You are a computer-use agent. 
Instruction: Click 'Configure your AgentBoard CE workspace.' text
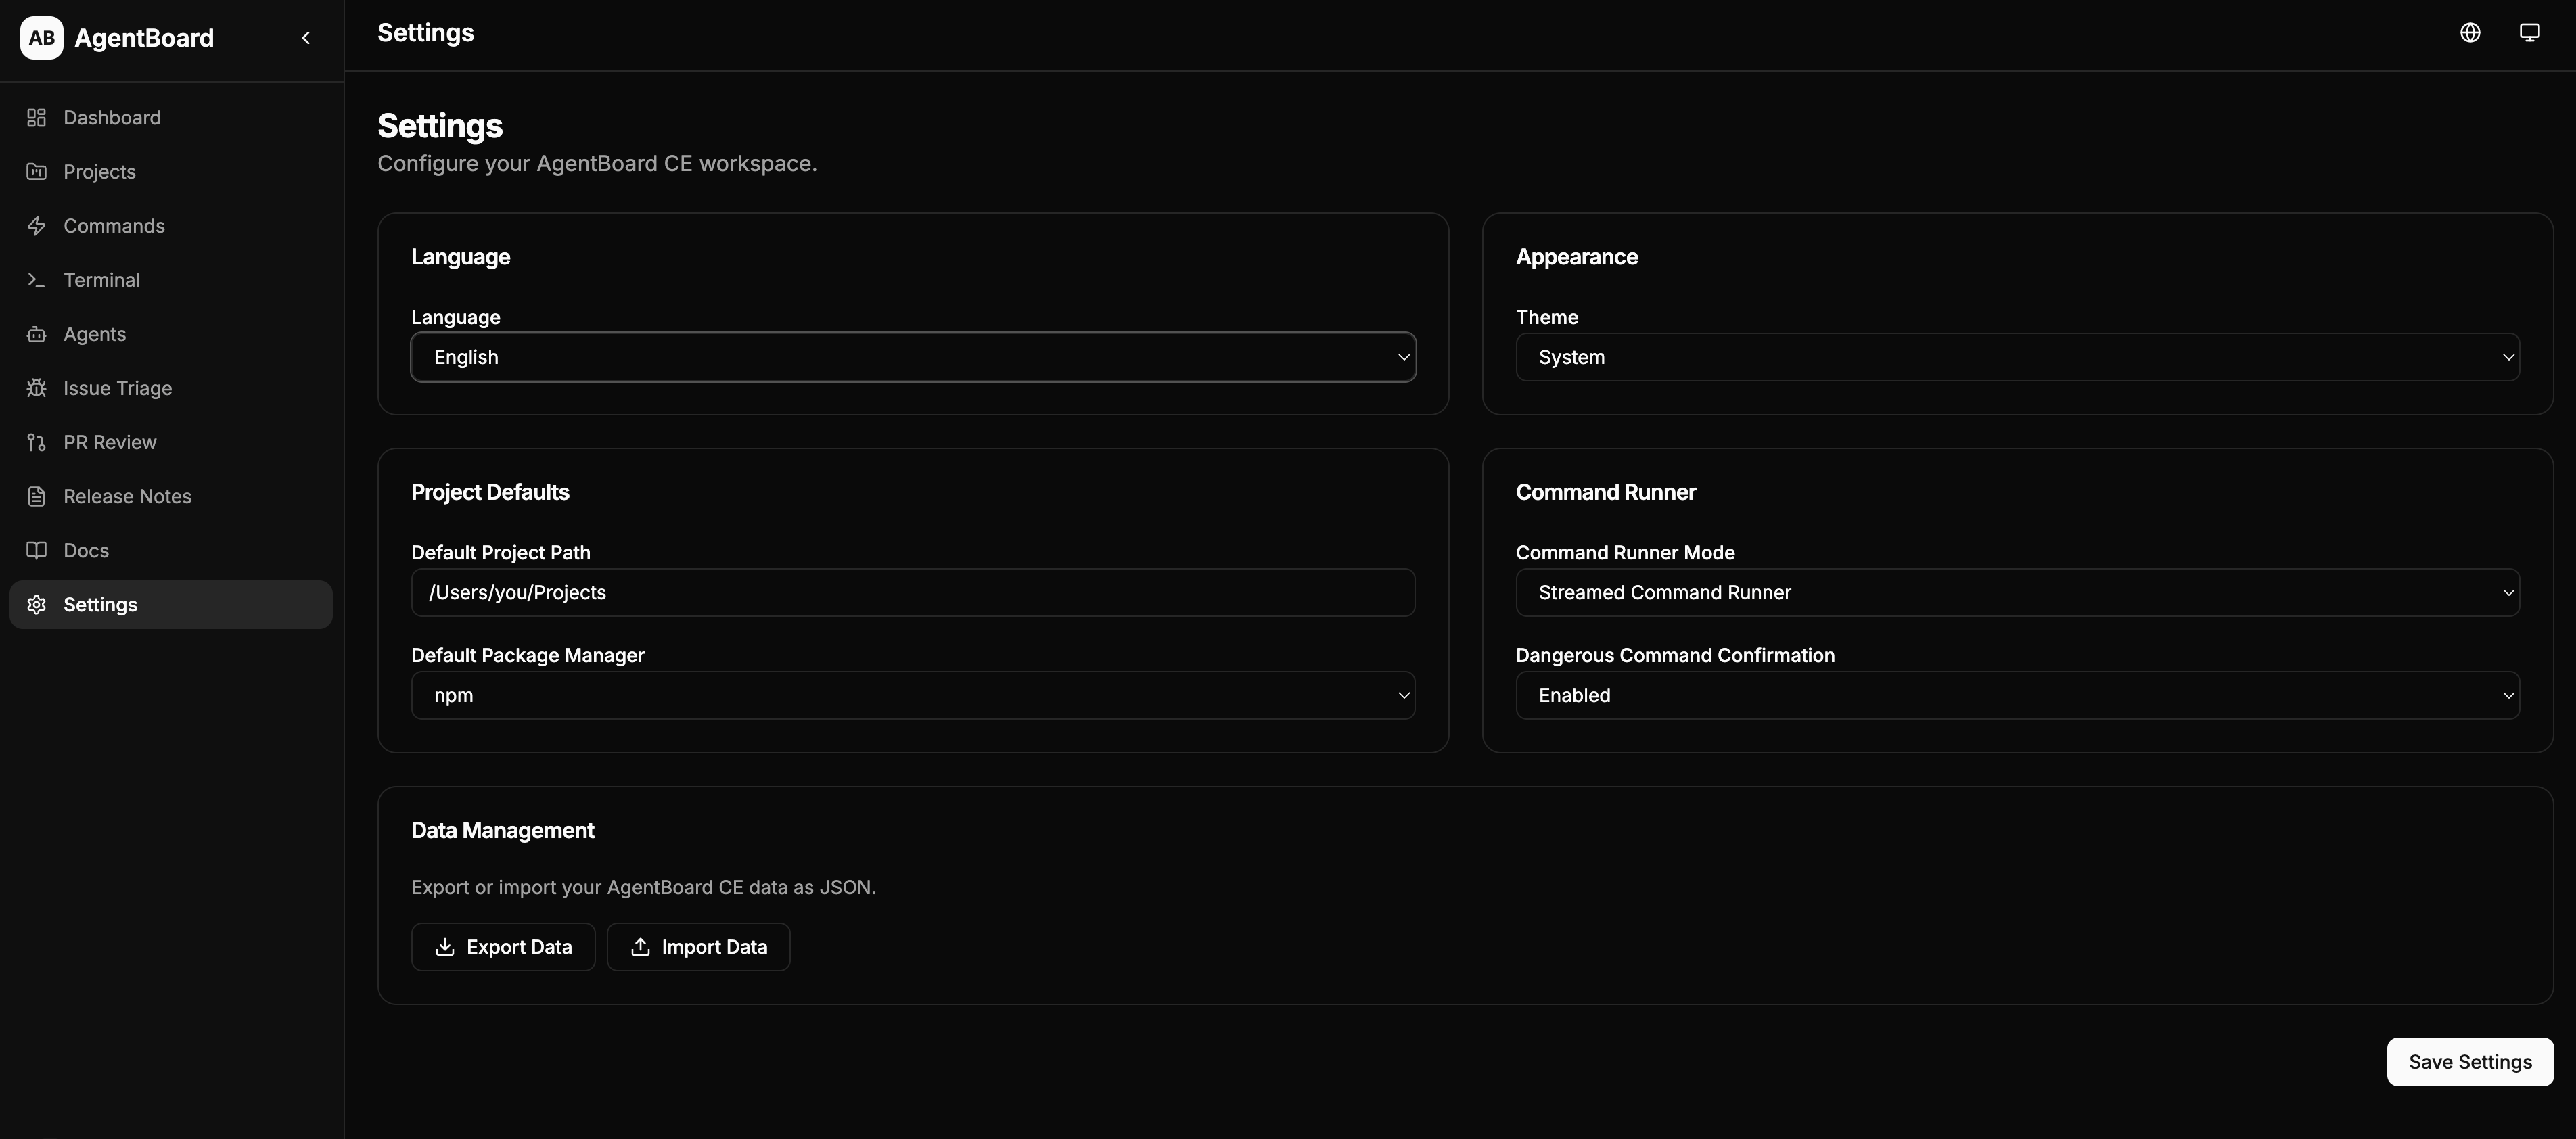pos(597,164)
